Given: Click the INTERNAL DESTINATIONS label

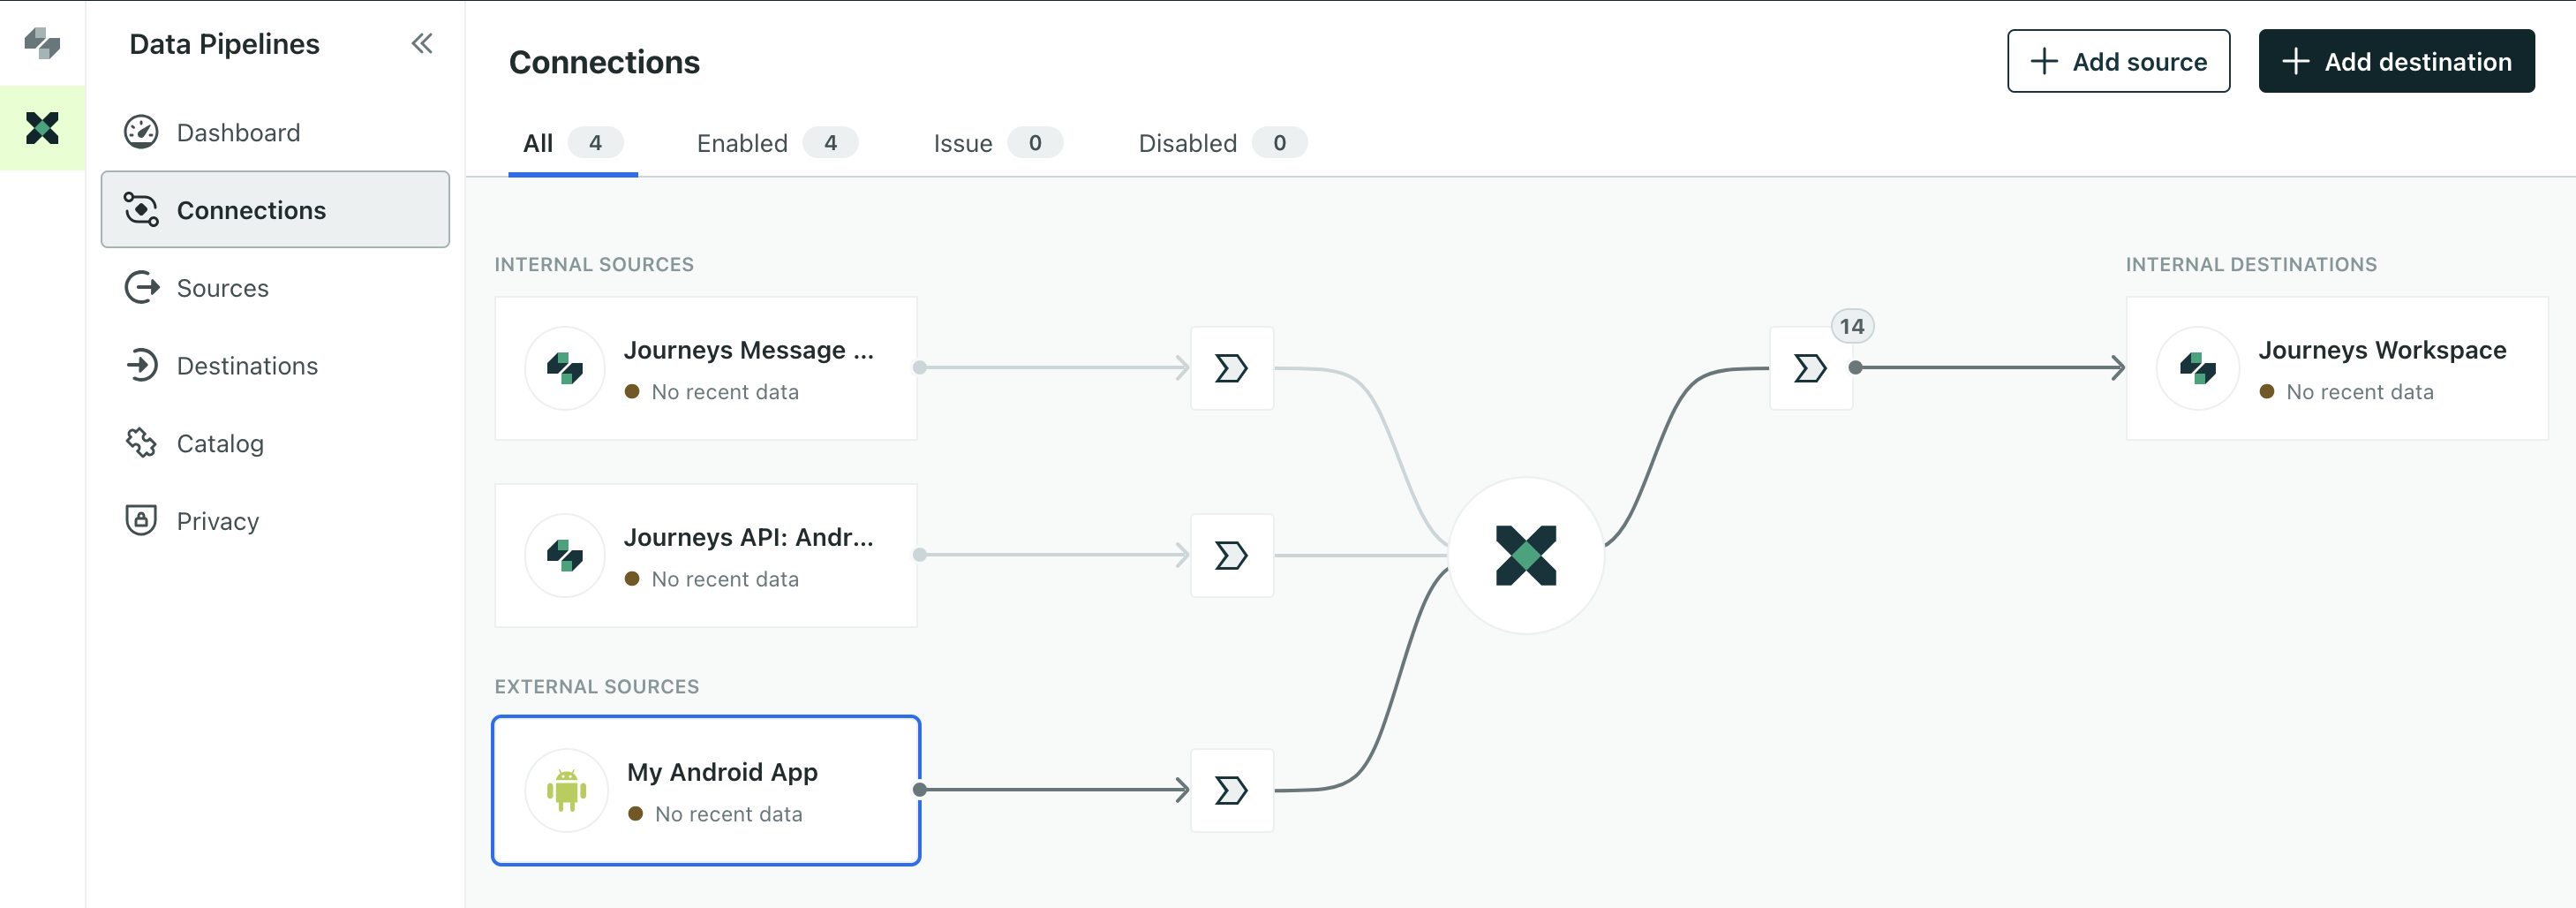Looking at the screenshot, I should 2251,264.
